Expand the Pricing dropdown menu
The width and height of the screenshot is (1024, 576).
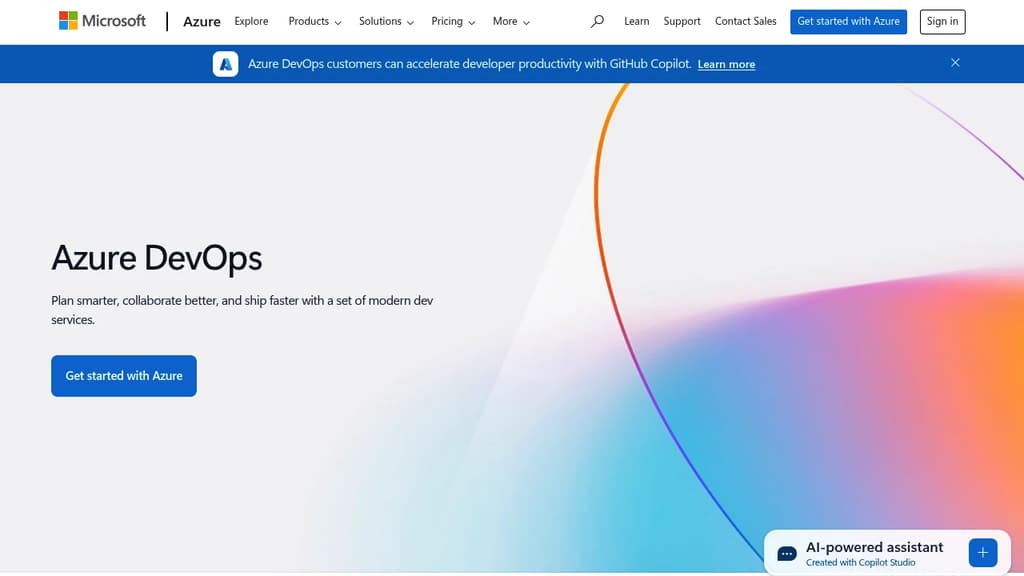(x=453, y=22)
